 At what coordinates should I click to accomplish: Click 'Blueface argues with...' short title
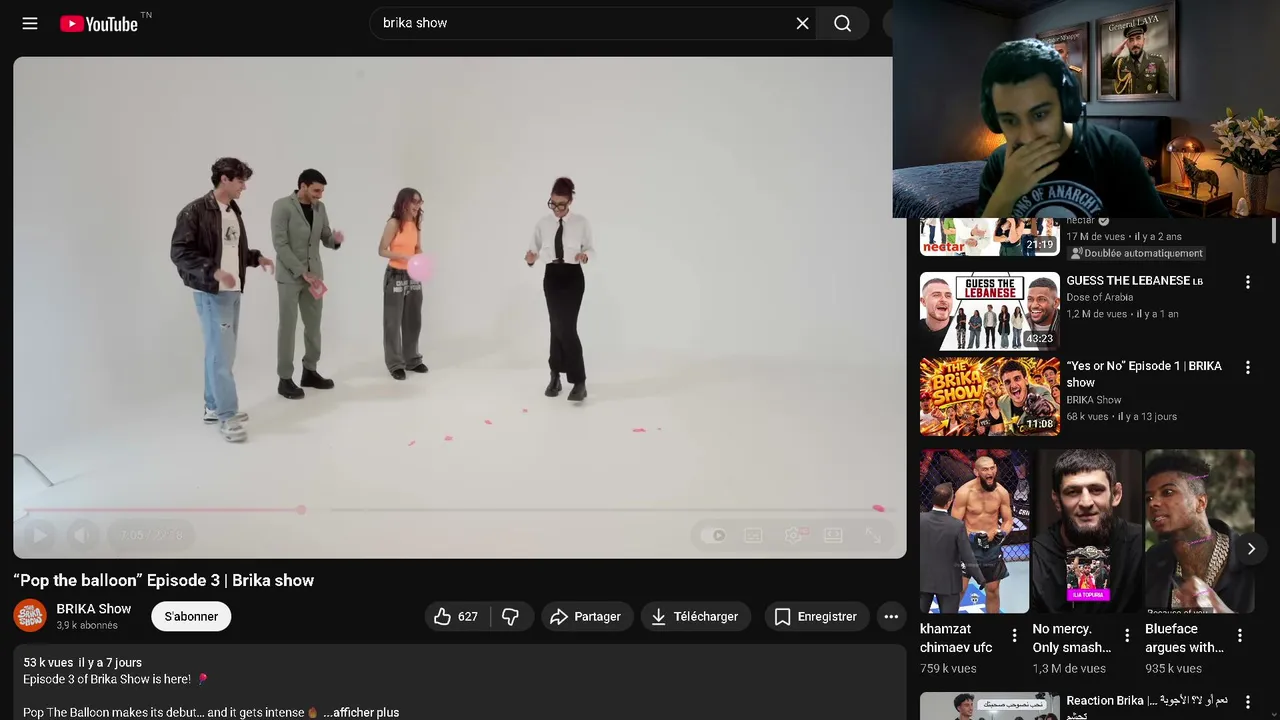click(x=1184, y=638)
